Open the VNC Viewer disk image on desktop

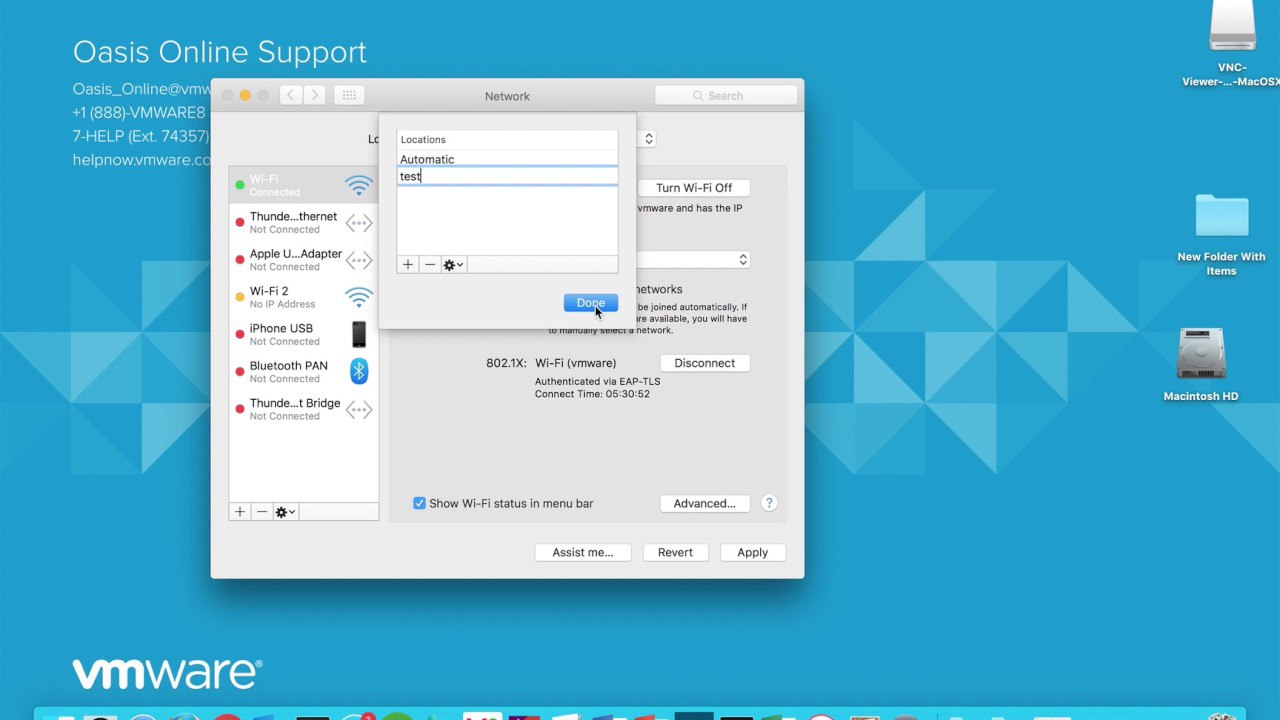pyautogui.click(x=1232, y=26)
